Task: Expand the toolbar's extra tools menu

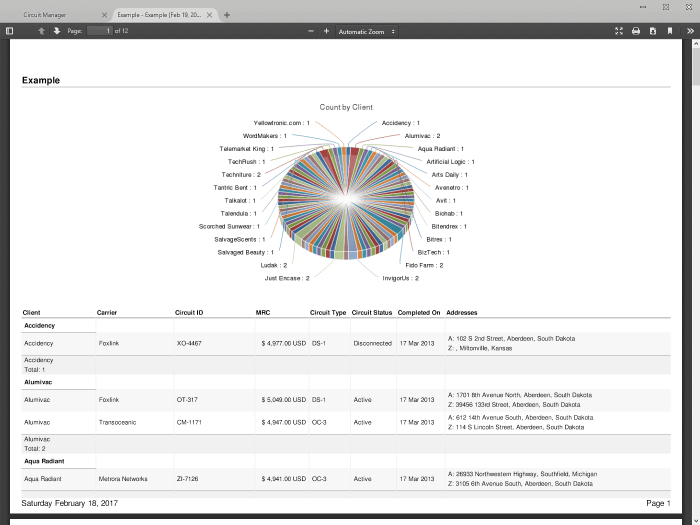Action: (690, 31)
